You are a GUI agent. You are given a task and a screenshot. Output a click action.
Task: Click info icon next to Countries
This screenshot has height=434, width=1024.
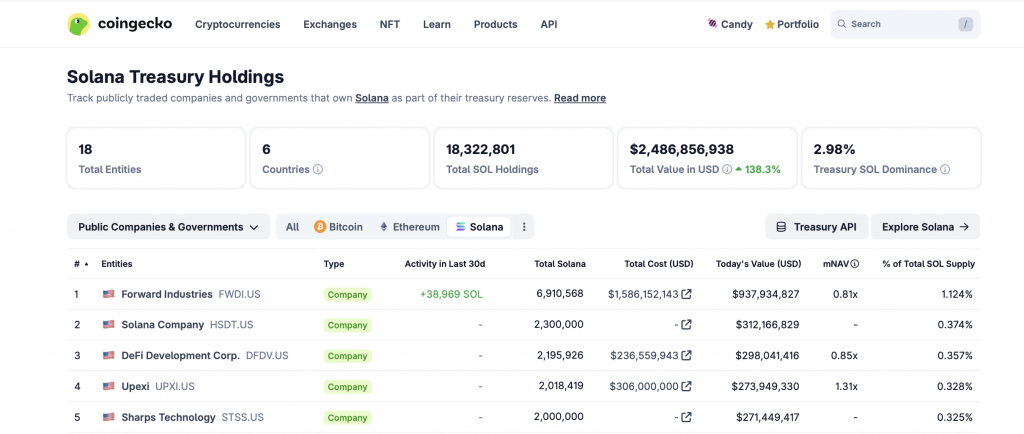coord(318,170)
